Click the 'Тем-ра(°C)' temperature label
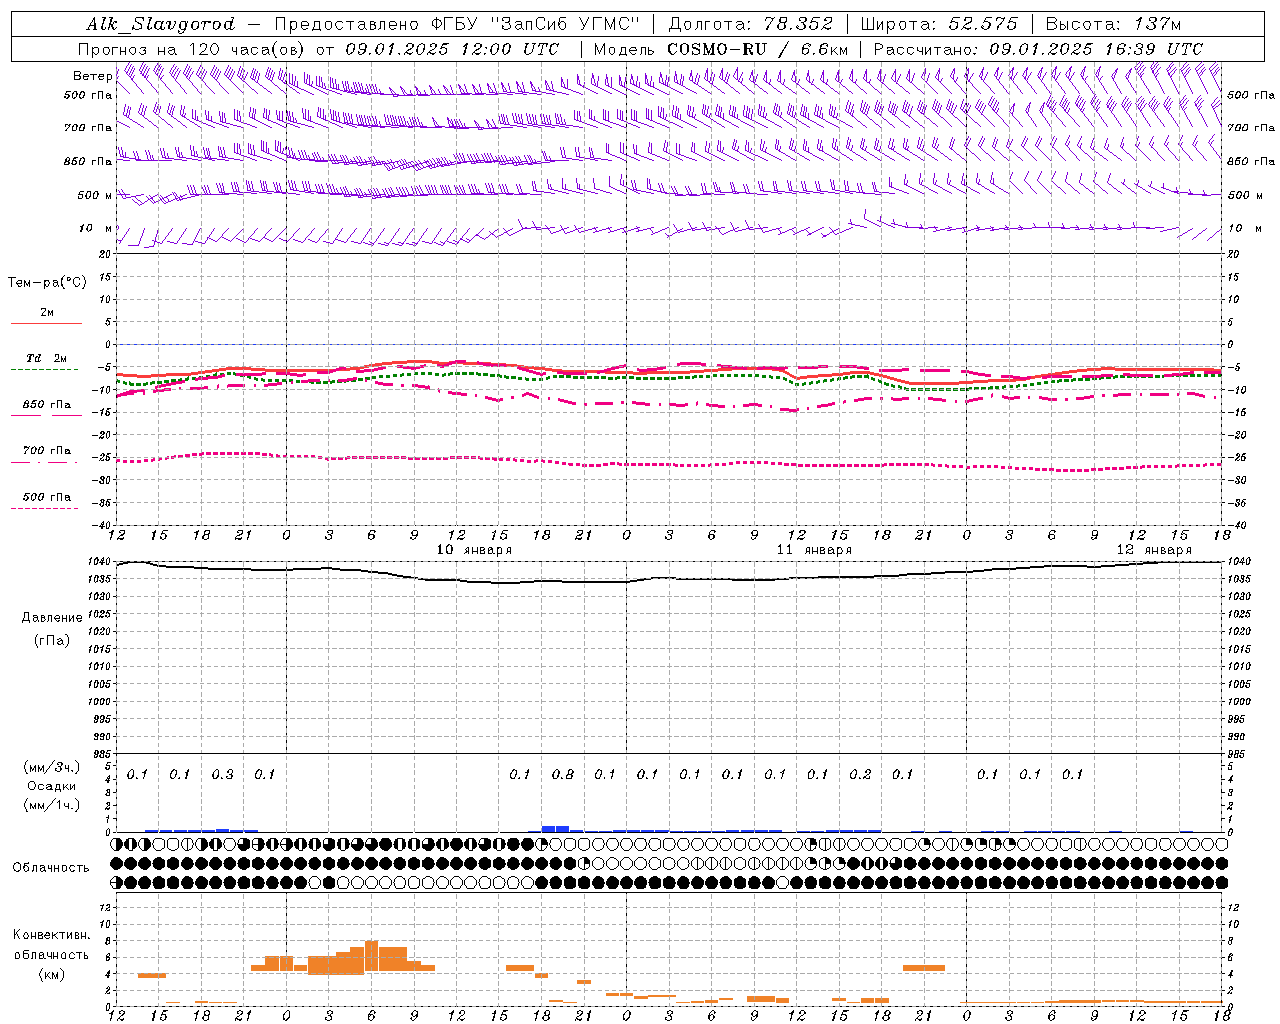 pos(47,283)
